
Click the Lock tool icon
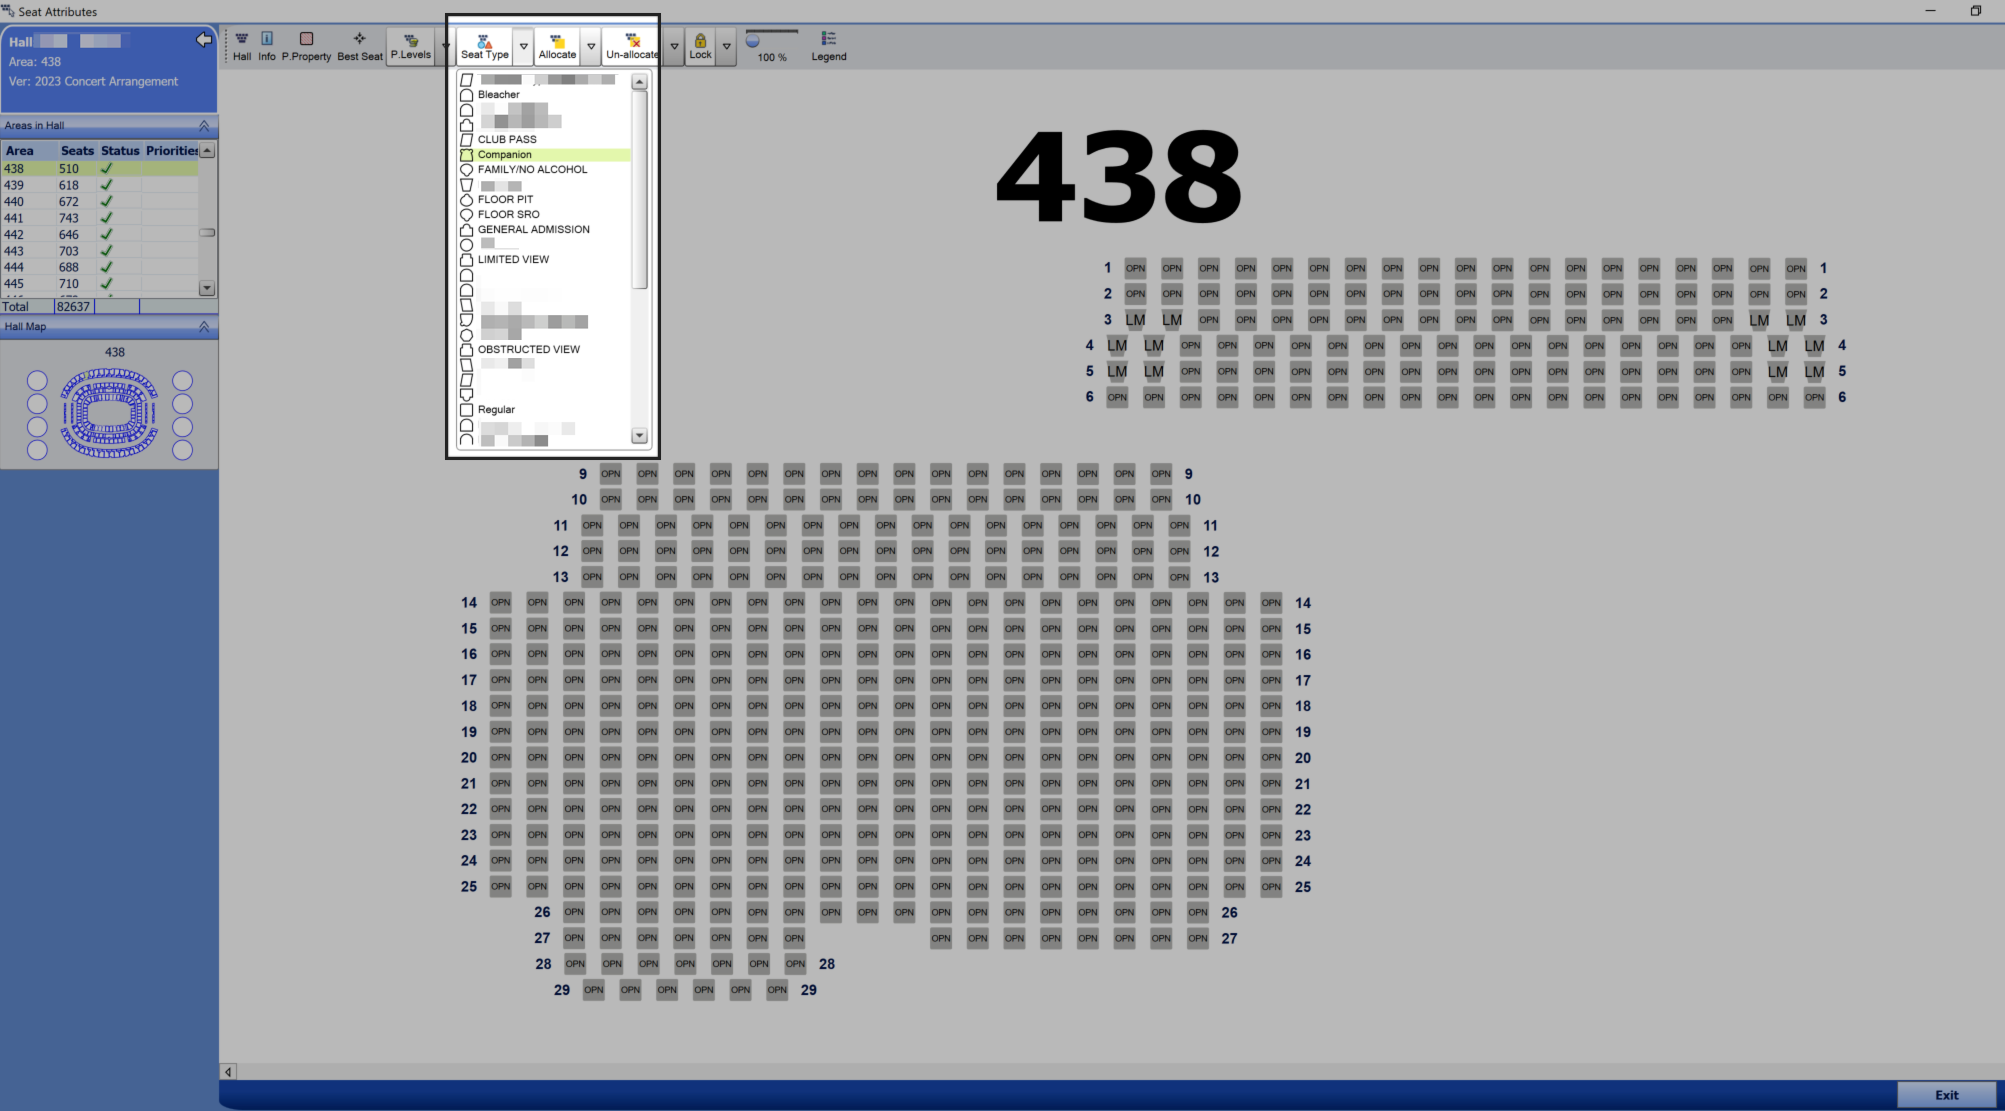pos(700,46)
